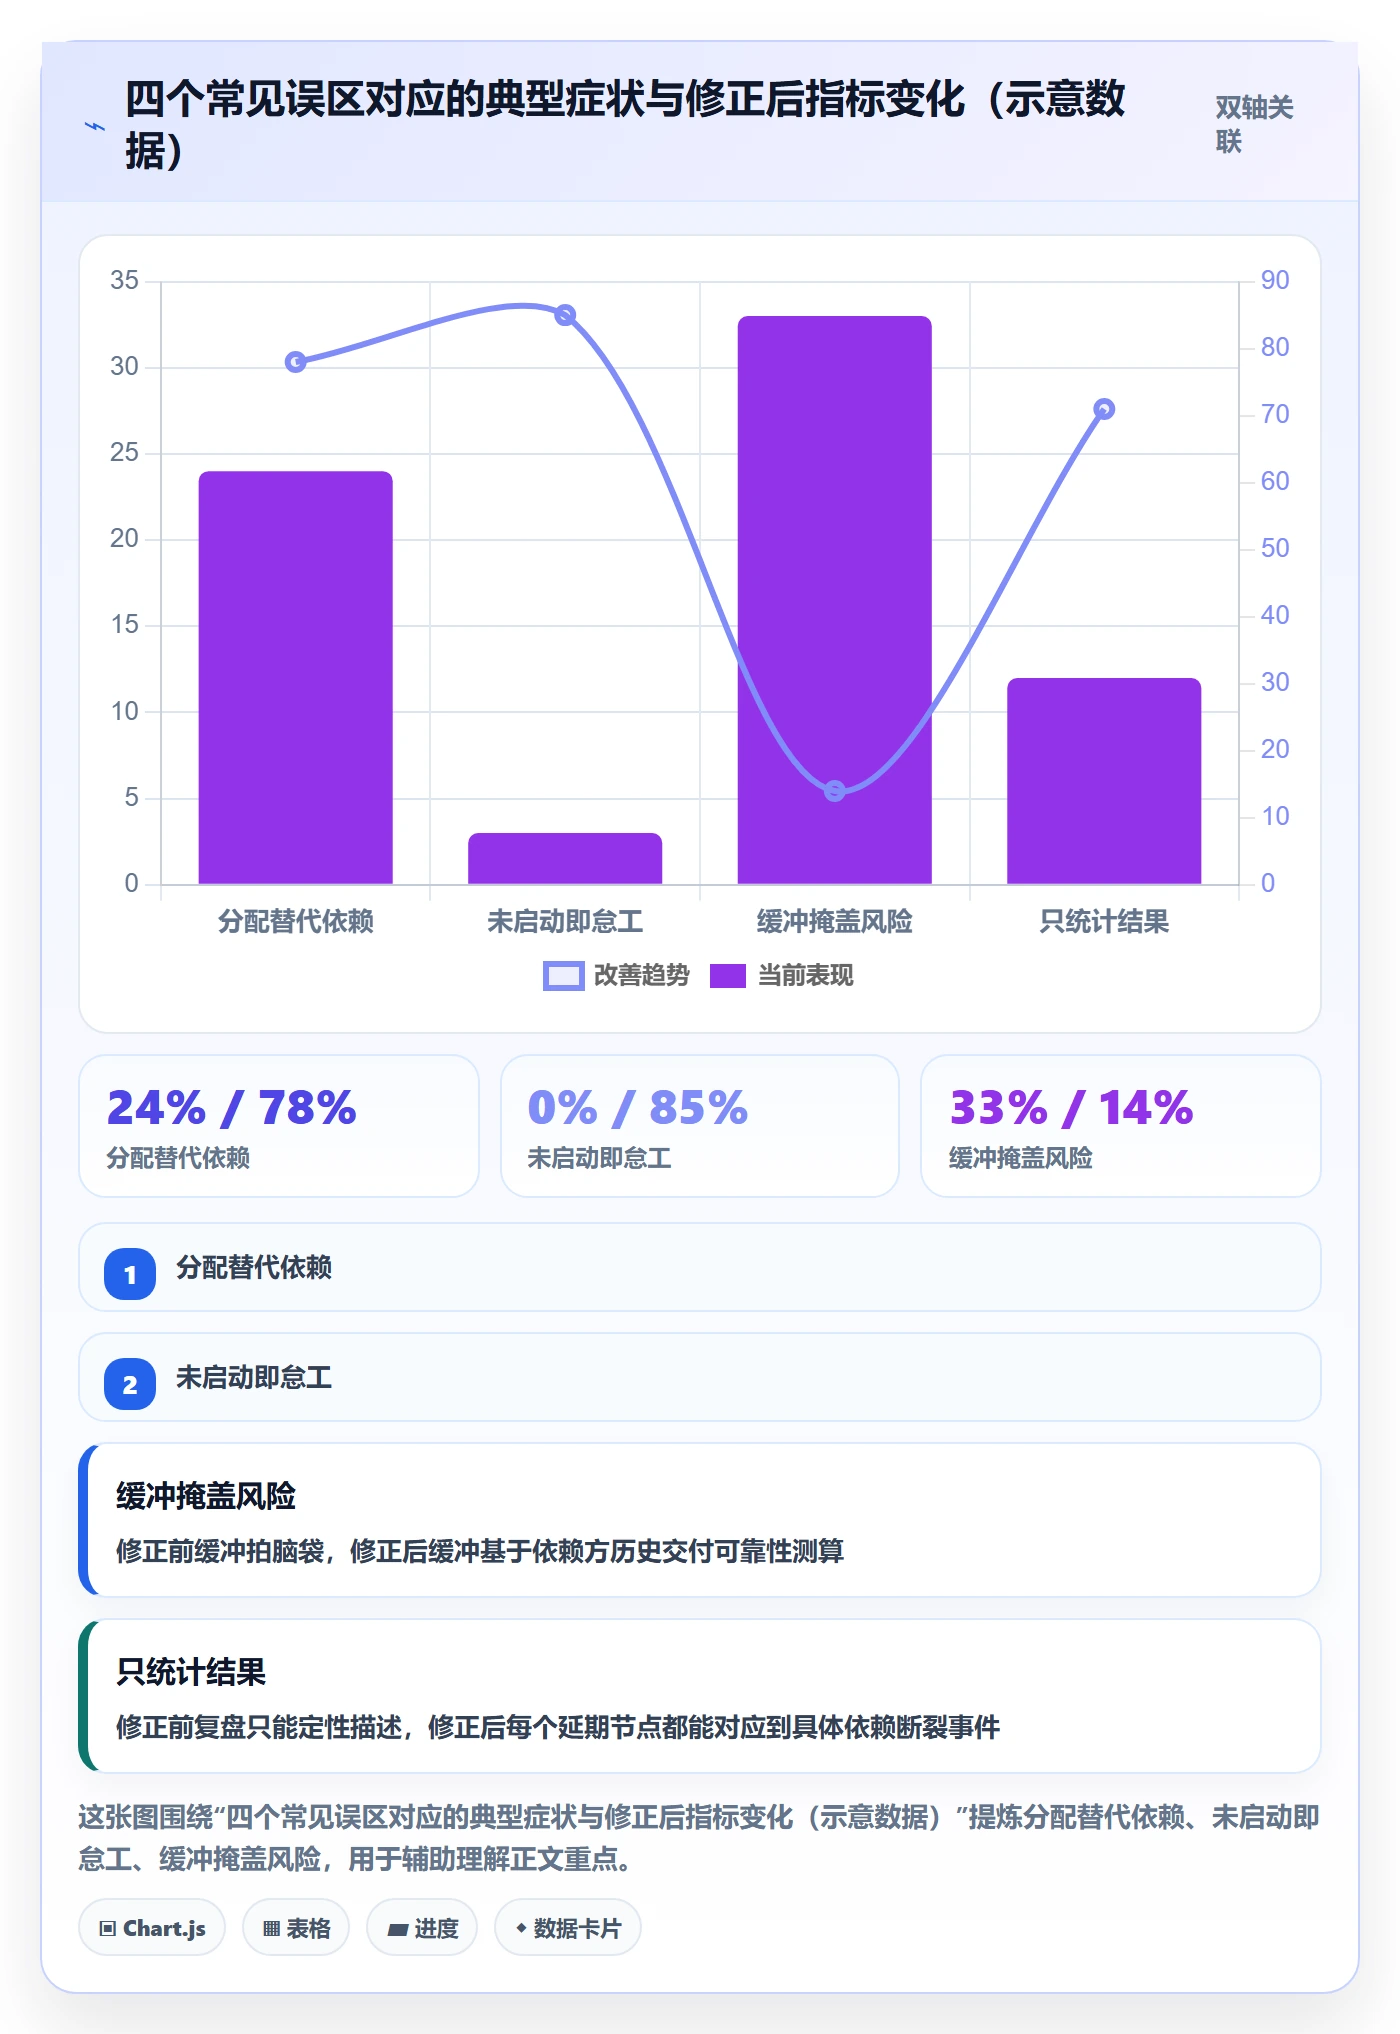This screenshot has width=1400, height=2034.
Task: Click the 修正前复盘只能定性描述 description
Action: (558, 1727)
